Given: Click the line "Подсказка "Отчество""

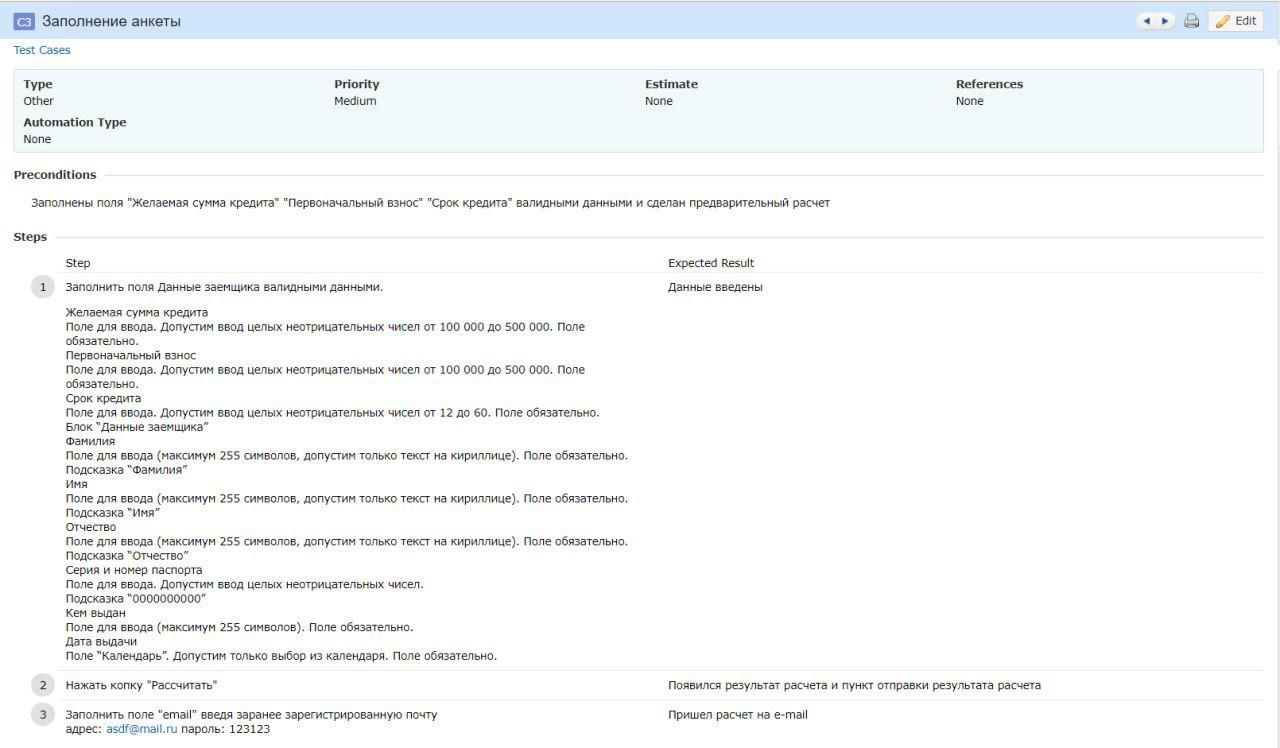Looking at the screenshot, I should [127, 556].
